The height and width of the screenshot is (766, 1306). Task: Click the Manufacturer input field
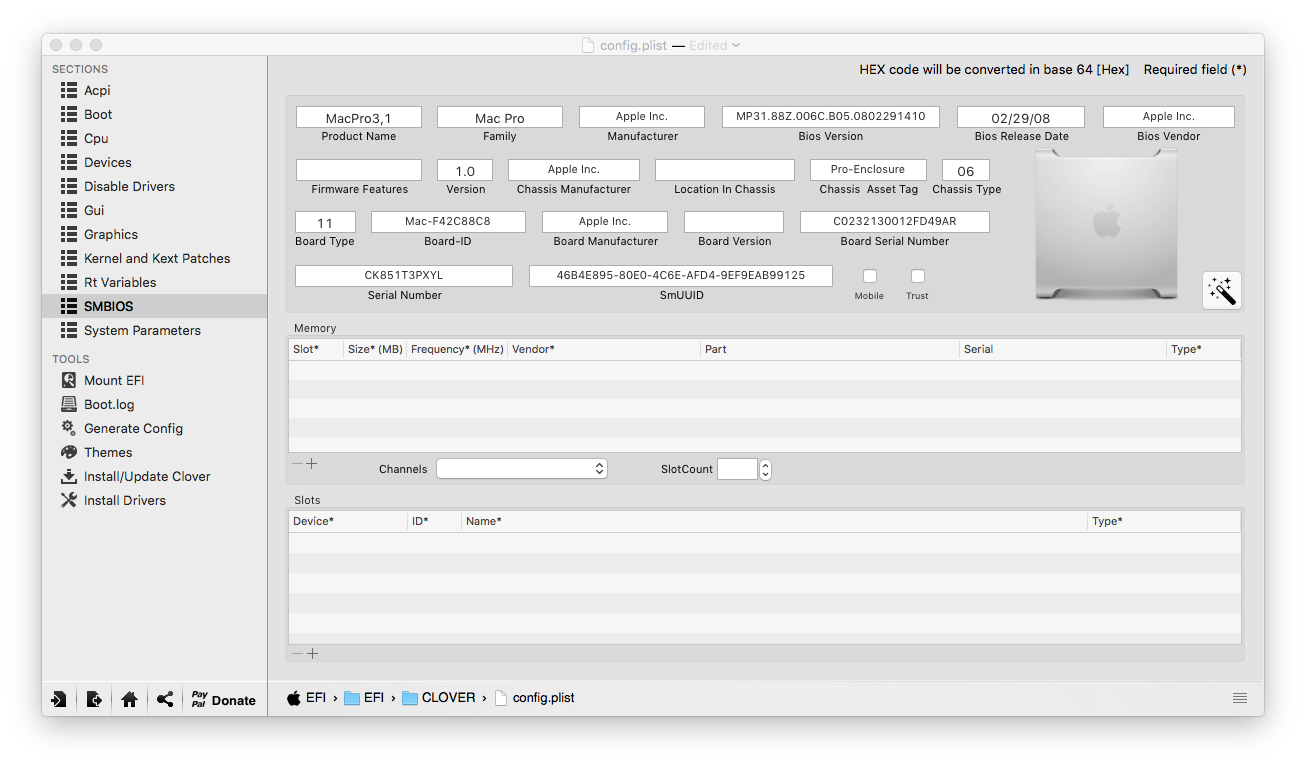642,117
